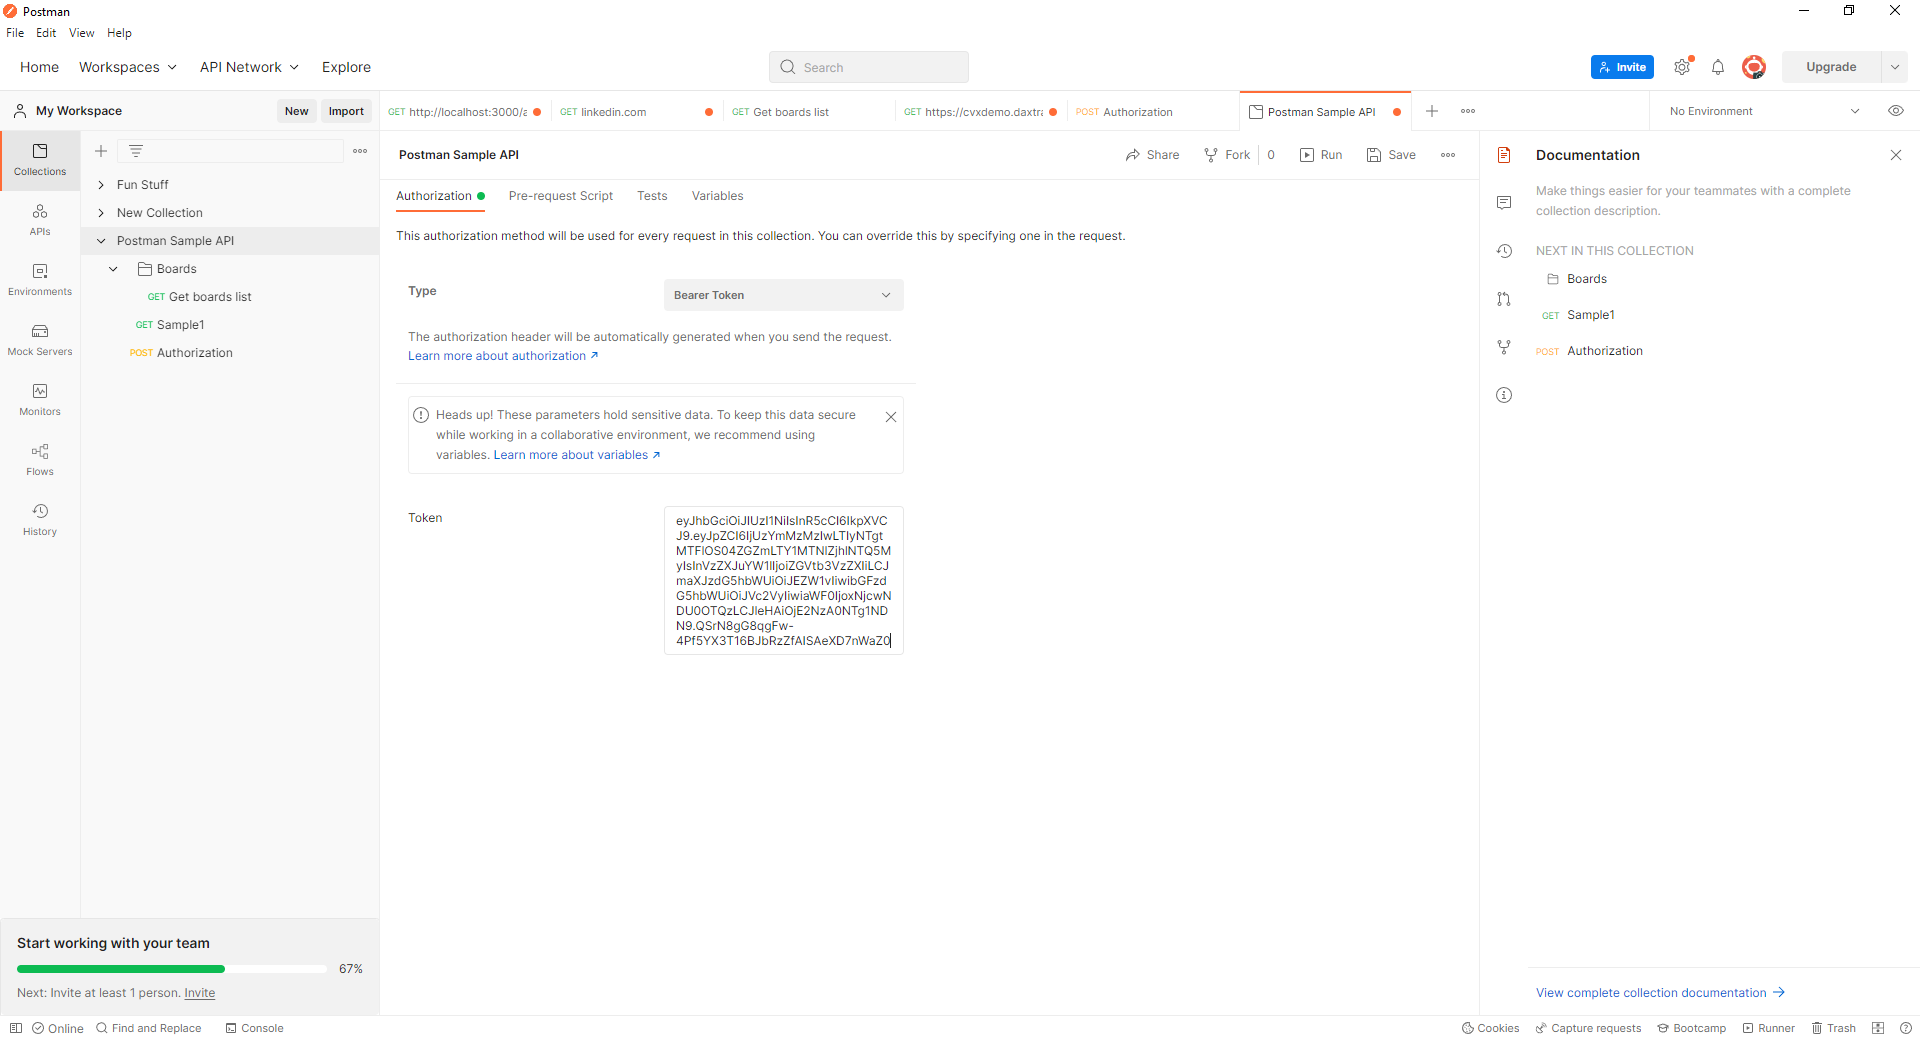Open a new request tab with plus

(x=1432, y=111)
